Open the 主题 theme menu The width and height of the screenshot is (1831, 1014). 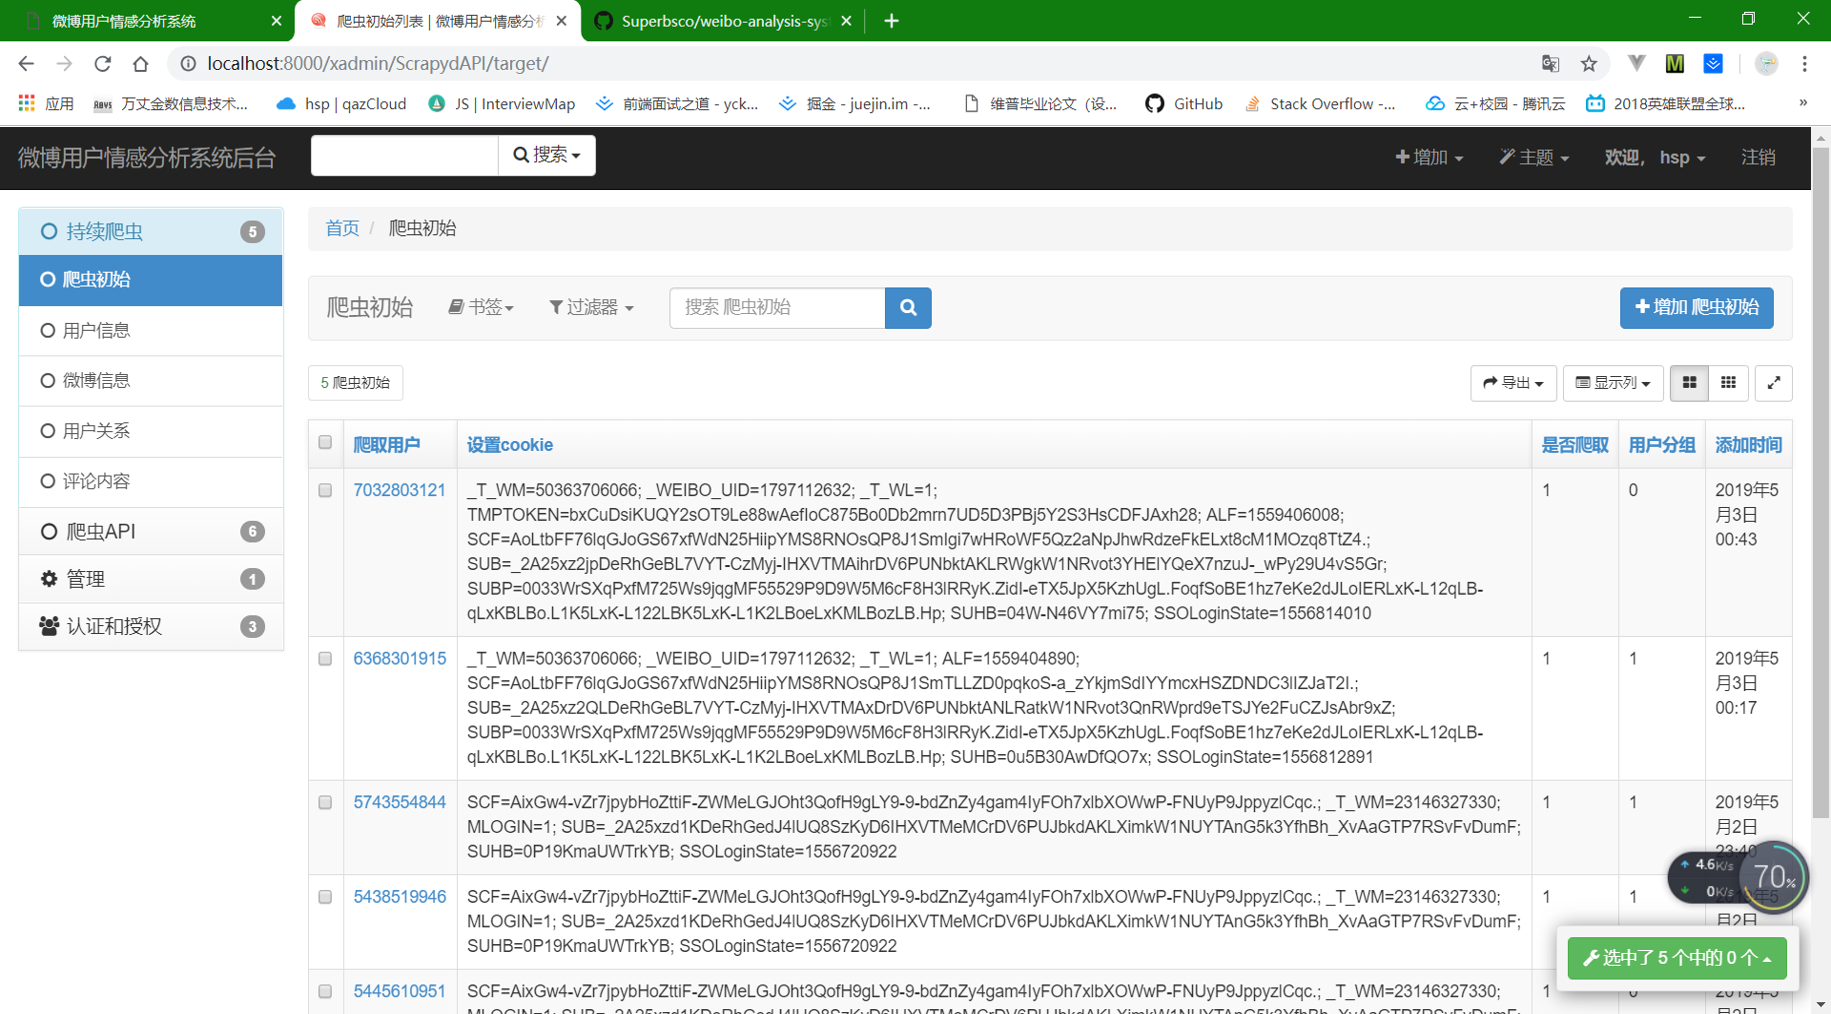[x=1532, y=157]
